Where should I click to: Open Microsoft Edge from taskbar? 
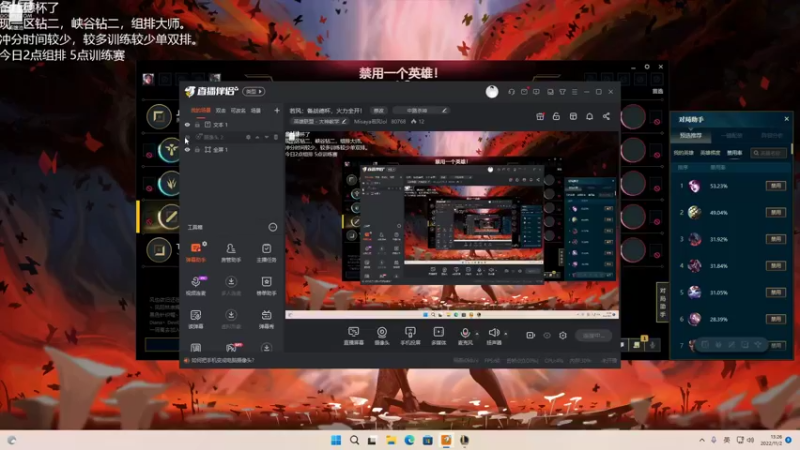click(x=409, y=440)
